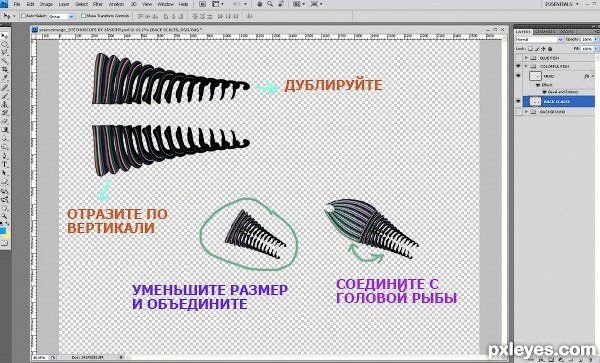
Task: Select the Quick Selection tool
Action: (5, 61)
